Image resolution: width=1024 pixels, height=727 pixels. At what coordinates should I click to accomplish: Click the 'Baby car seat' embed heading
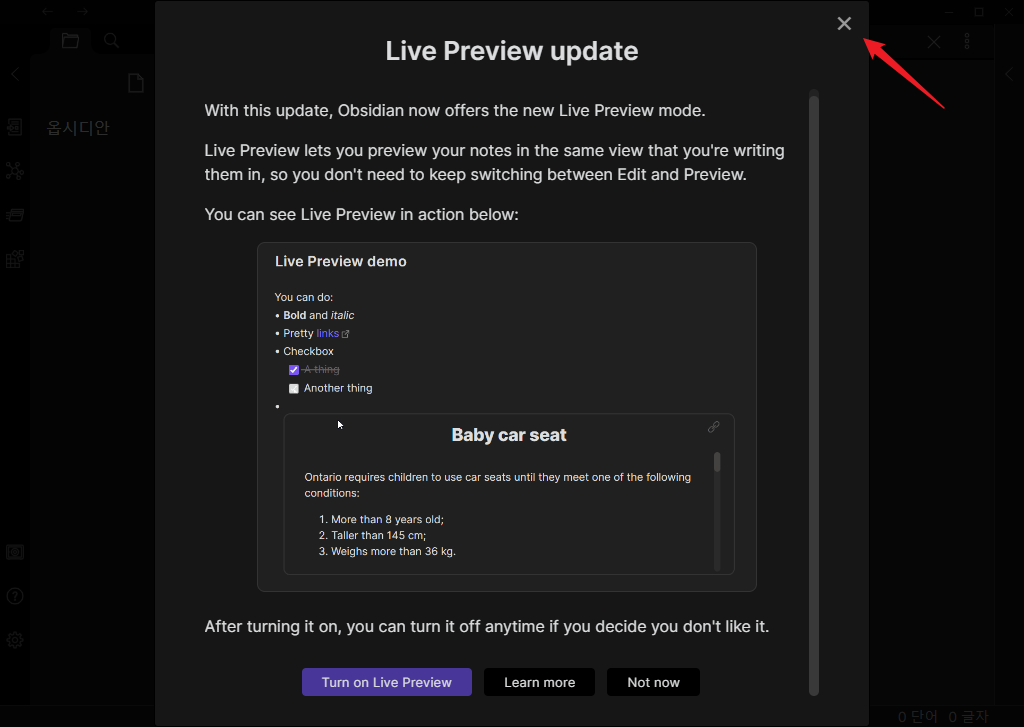pyautogui.click(x=509, y=435)
